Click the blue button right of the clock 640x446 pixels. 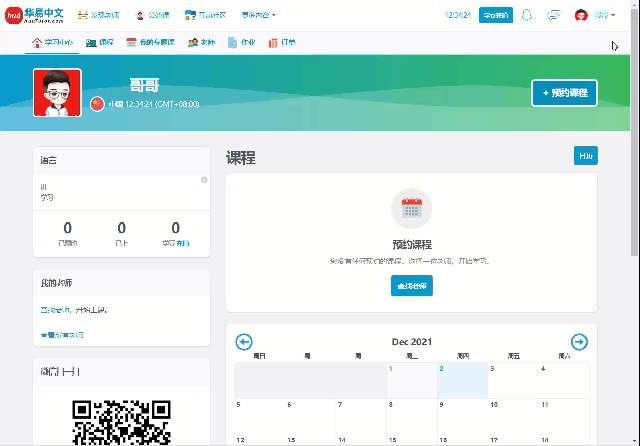pyautogui.click(x=496, y=15)
